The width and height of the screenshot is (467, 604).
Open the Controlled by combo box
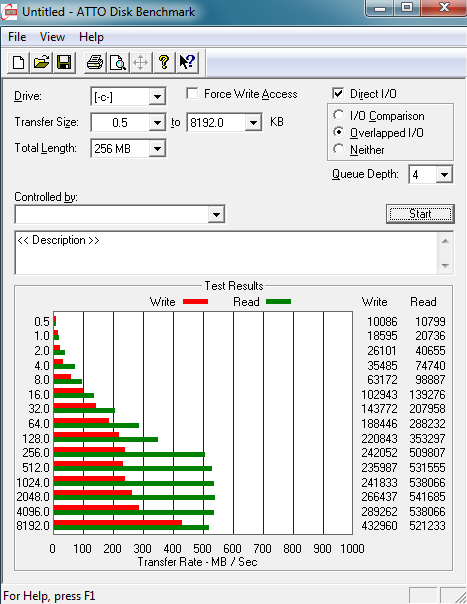coord(120,215)
